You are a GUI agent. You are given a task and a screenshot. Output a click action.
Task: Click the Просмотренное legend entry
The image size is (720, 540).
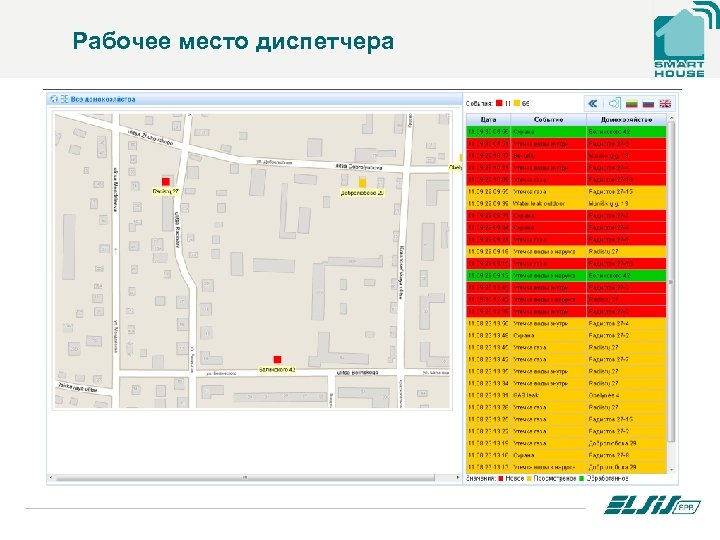[551, 478]
